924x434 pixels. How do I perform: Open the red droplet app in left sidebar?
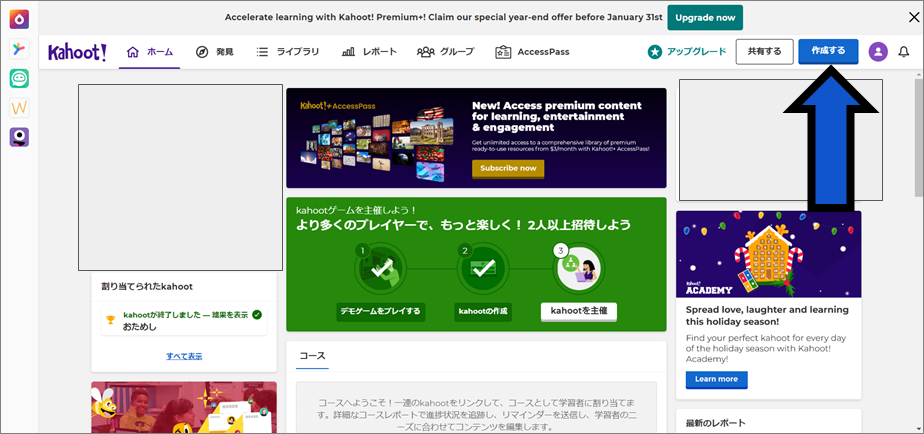click(19, 19)
